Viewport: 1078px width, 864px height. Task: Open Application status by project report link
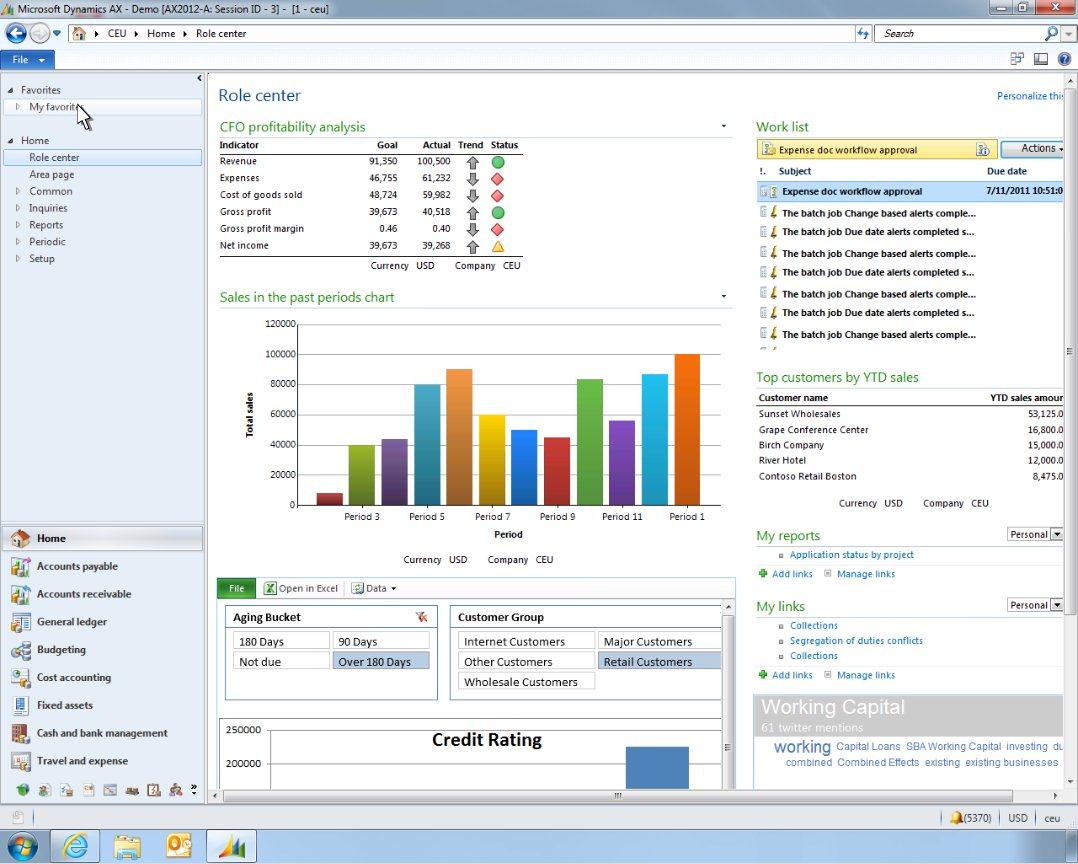click(851, 555)
